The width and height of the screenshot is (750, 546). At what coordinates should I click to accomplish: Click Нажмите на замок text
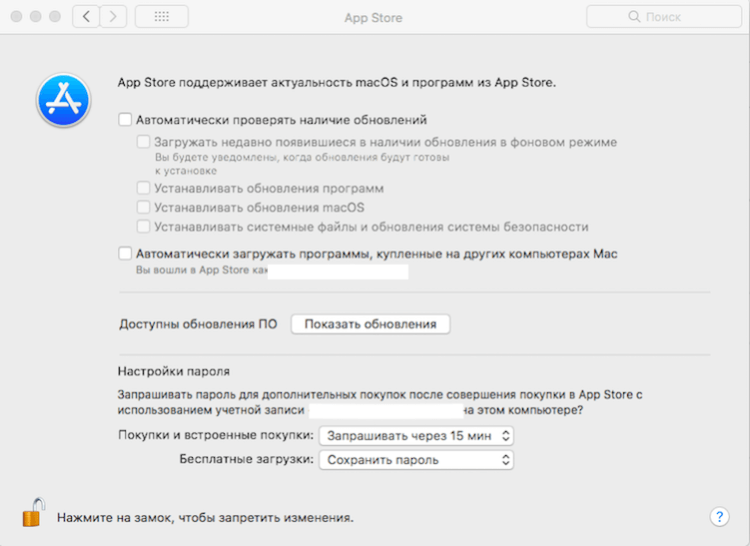coord(205,517)
